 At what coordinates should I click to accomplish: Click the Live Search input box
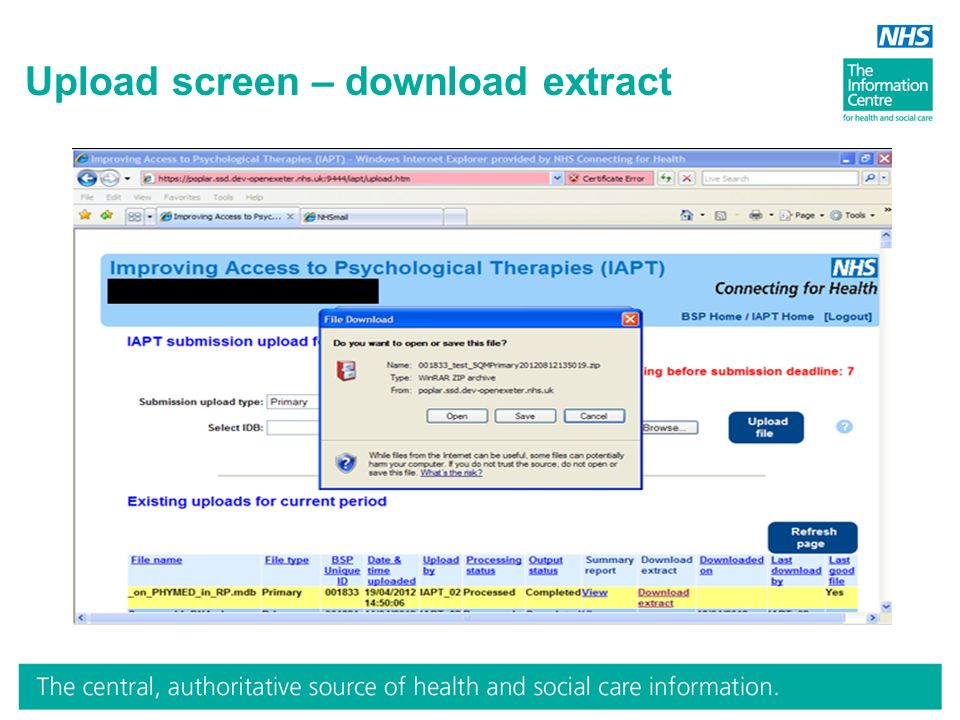779,178
